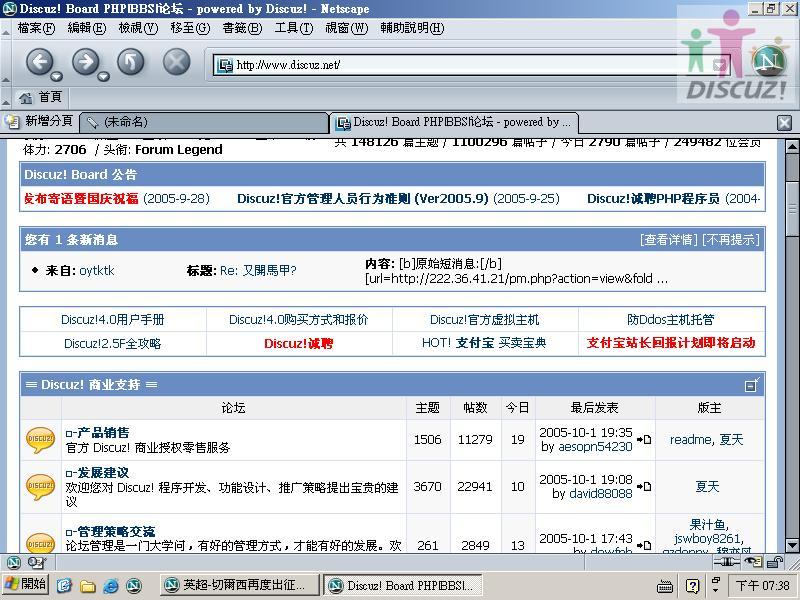Switch to the 英超-切爾西再度出征 taskbar window

pos(239,585)
